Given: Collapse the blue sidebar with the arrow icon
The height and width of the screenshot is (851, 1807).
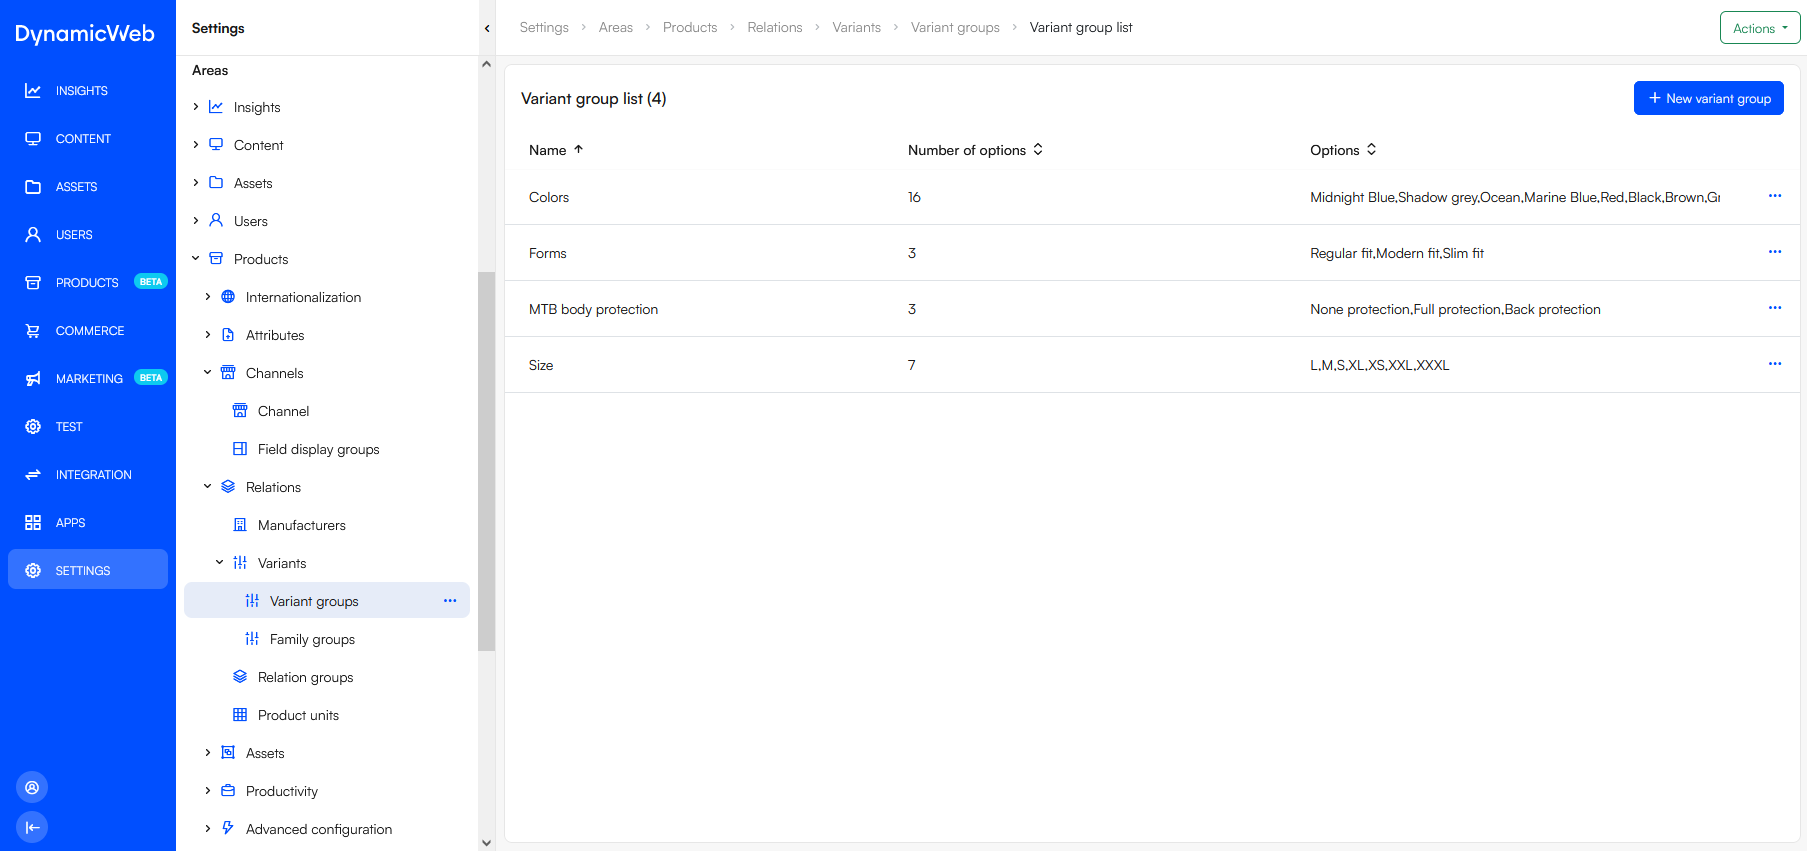Looking at the screenshot, I should pos(32,827).
